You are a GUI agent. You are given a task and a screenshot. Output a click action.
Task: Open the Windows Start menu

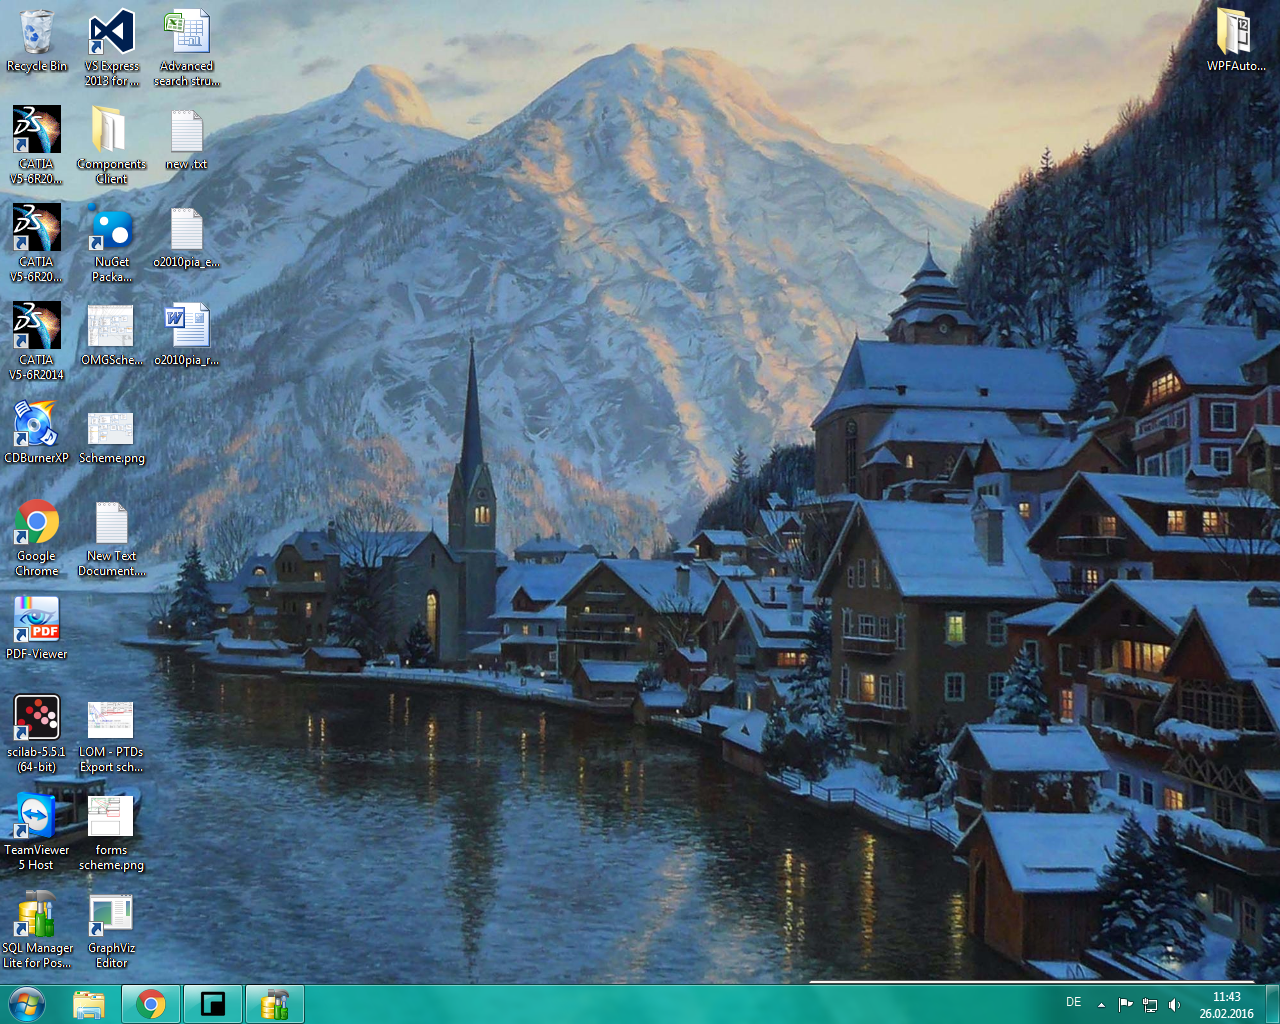click(26, 1004)
